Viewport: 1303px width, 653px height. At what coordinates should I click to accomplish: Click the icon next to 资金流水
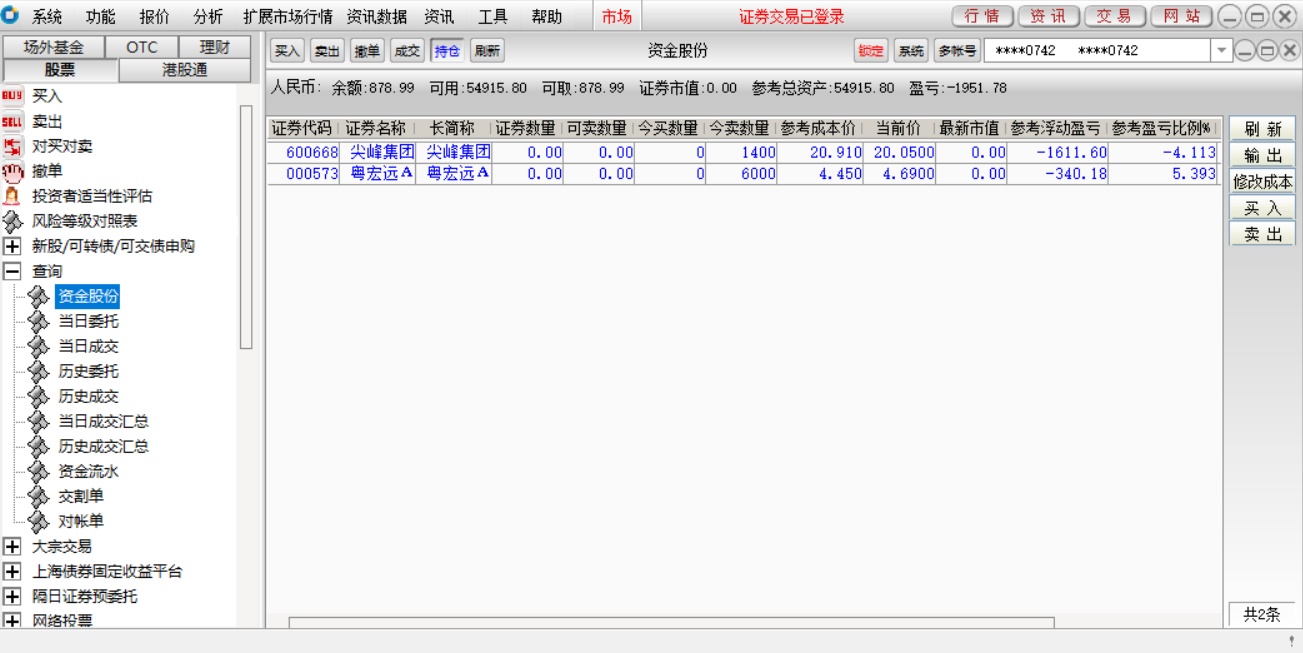38,471
